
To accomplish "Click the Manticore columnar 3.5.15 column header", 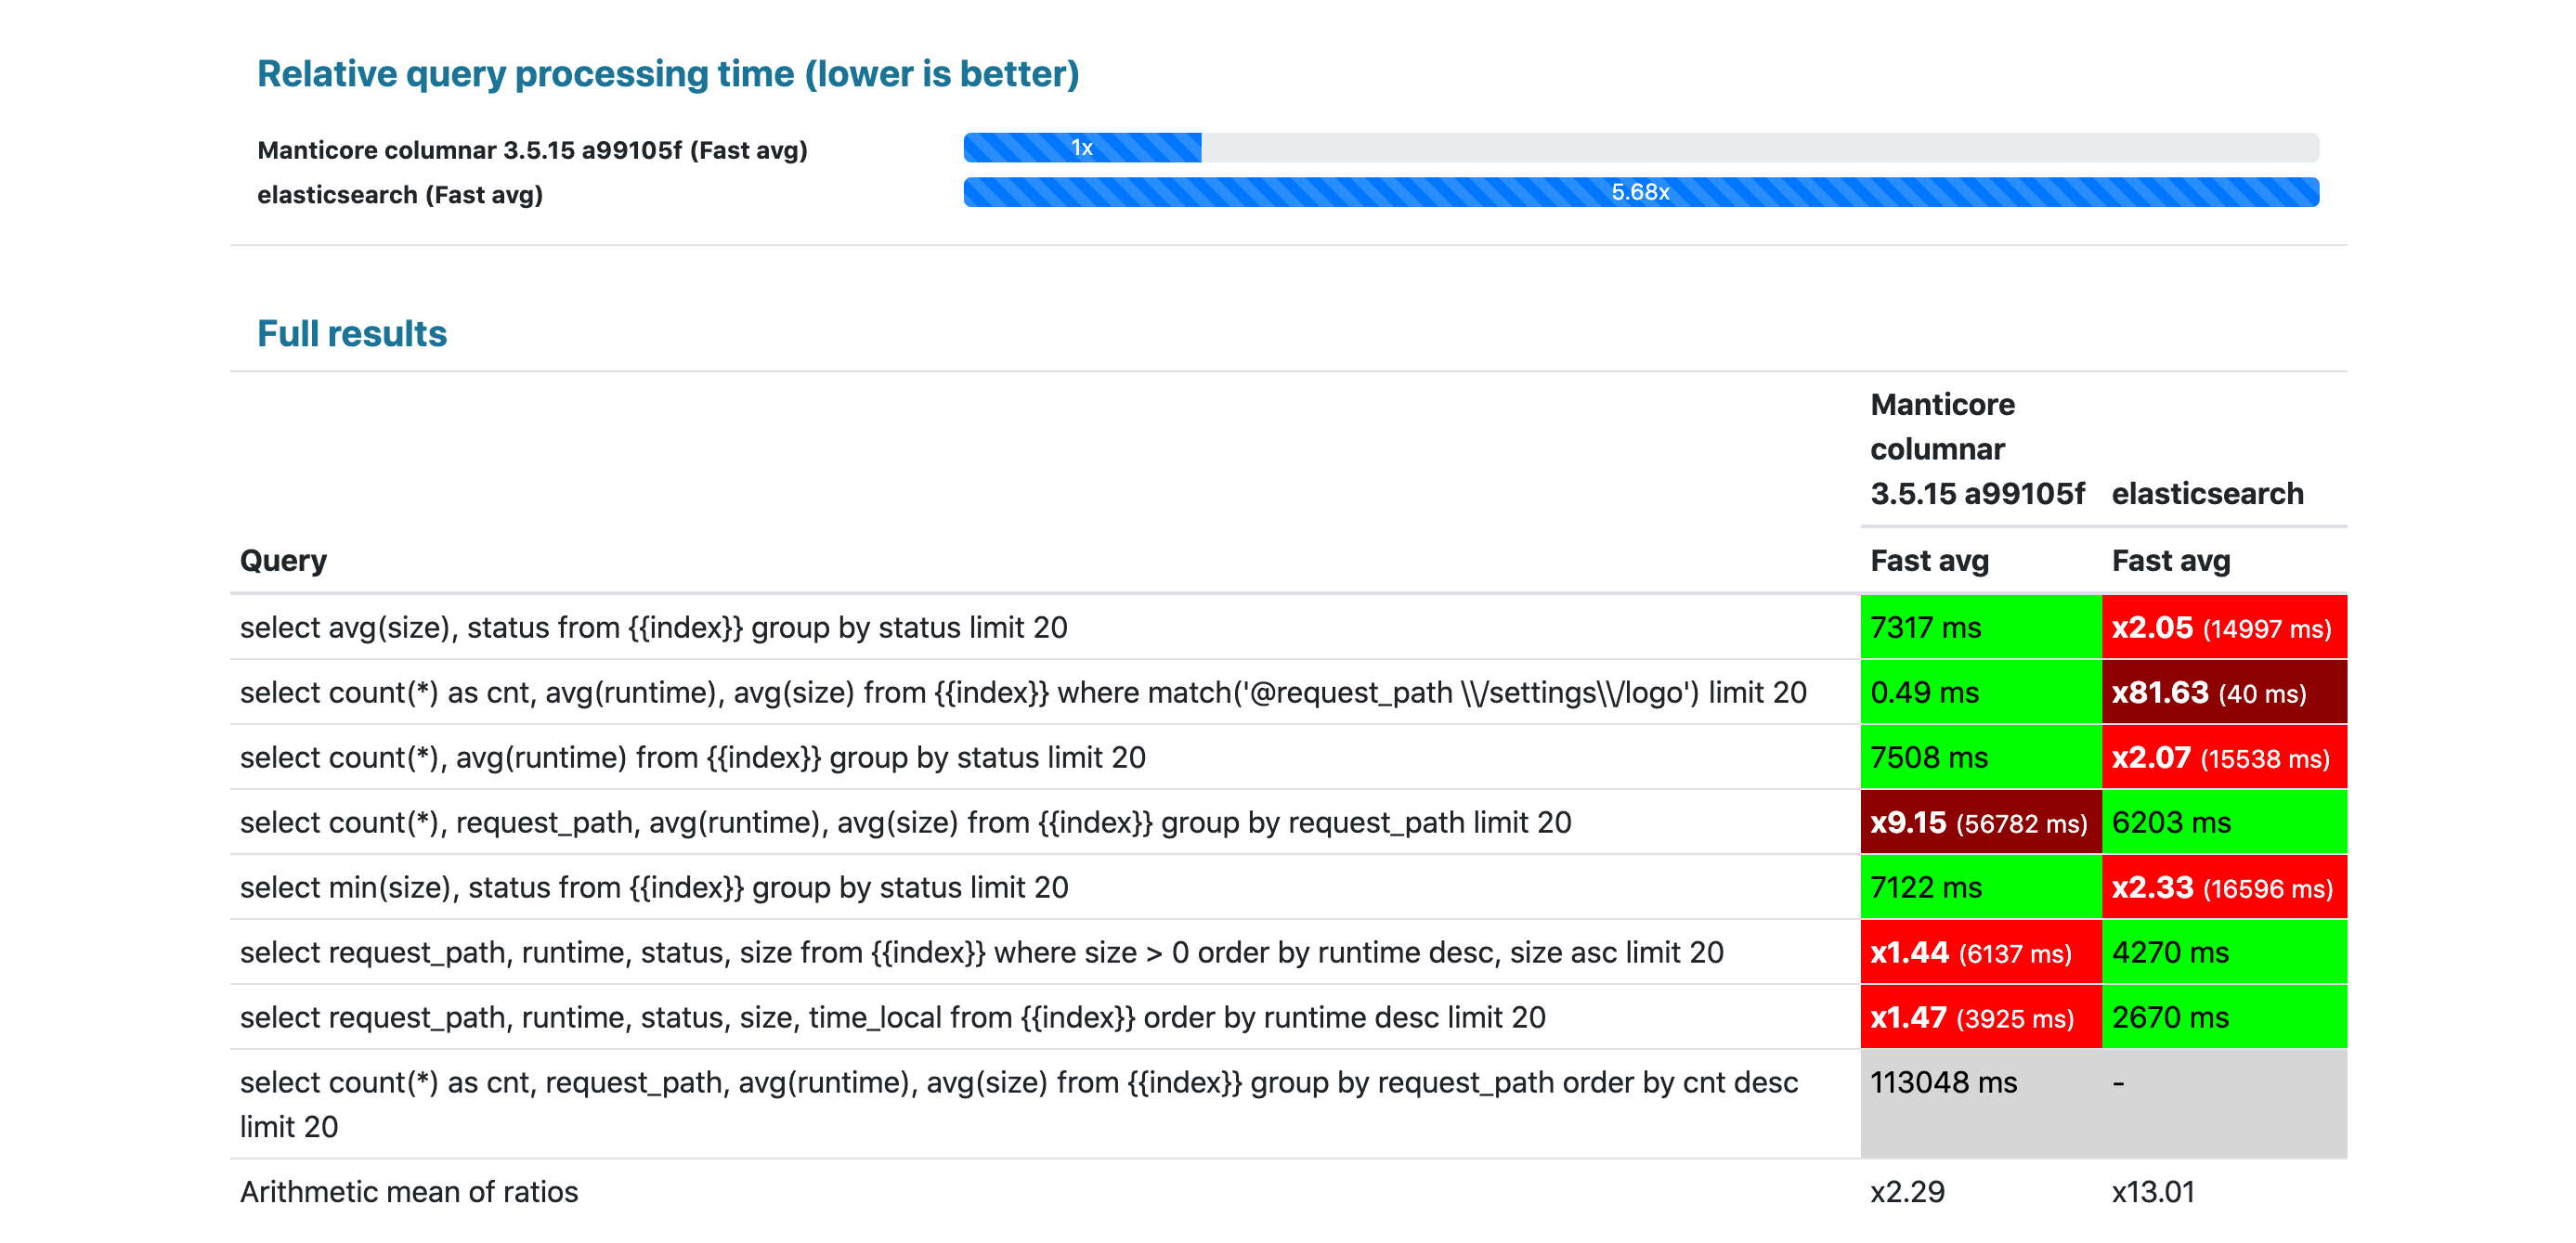I will point(1976,449).
